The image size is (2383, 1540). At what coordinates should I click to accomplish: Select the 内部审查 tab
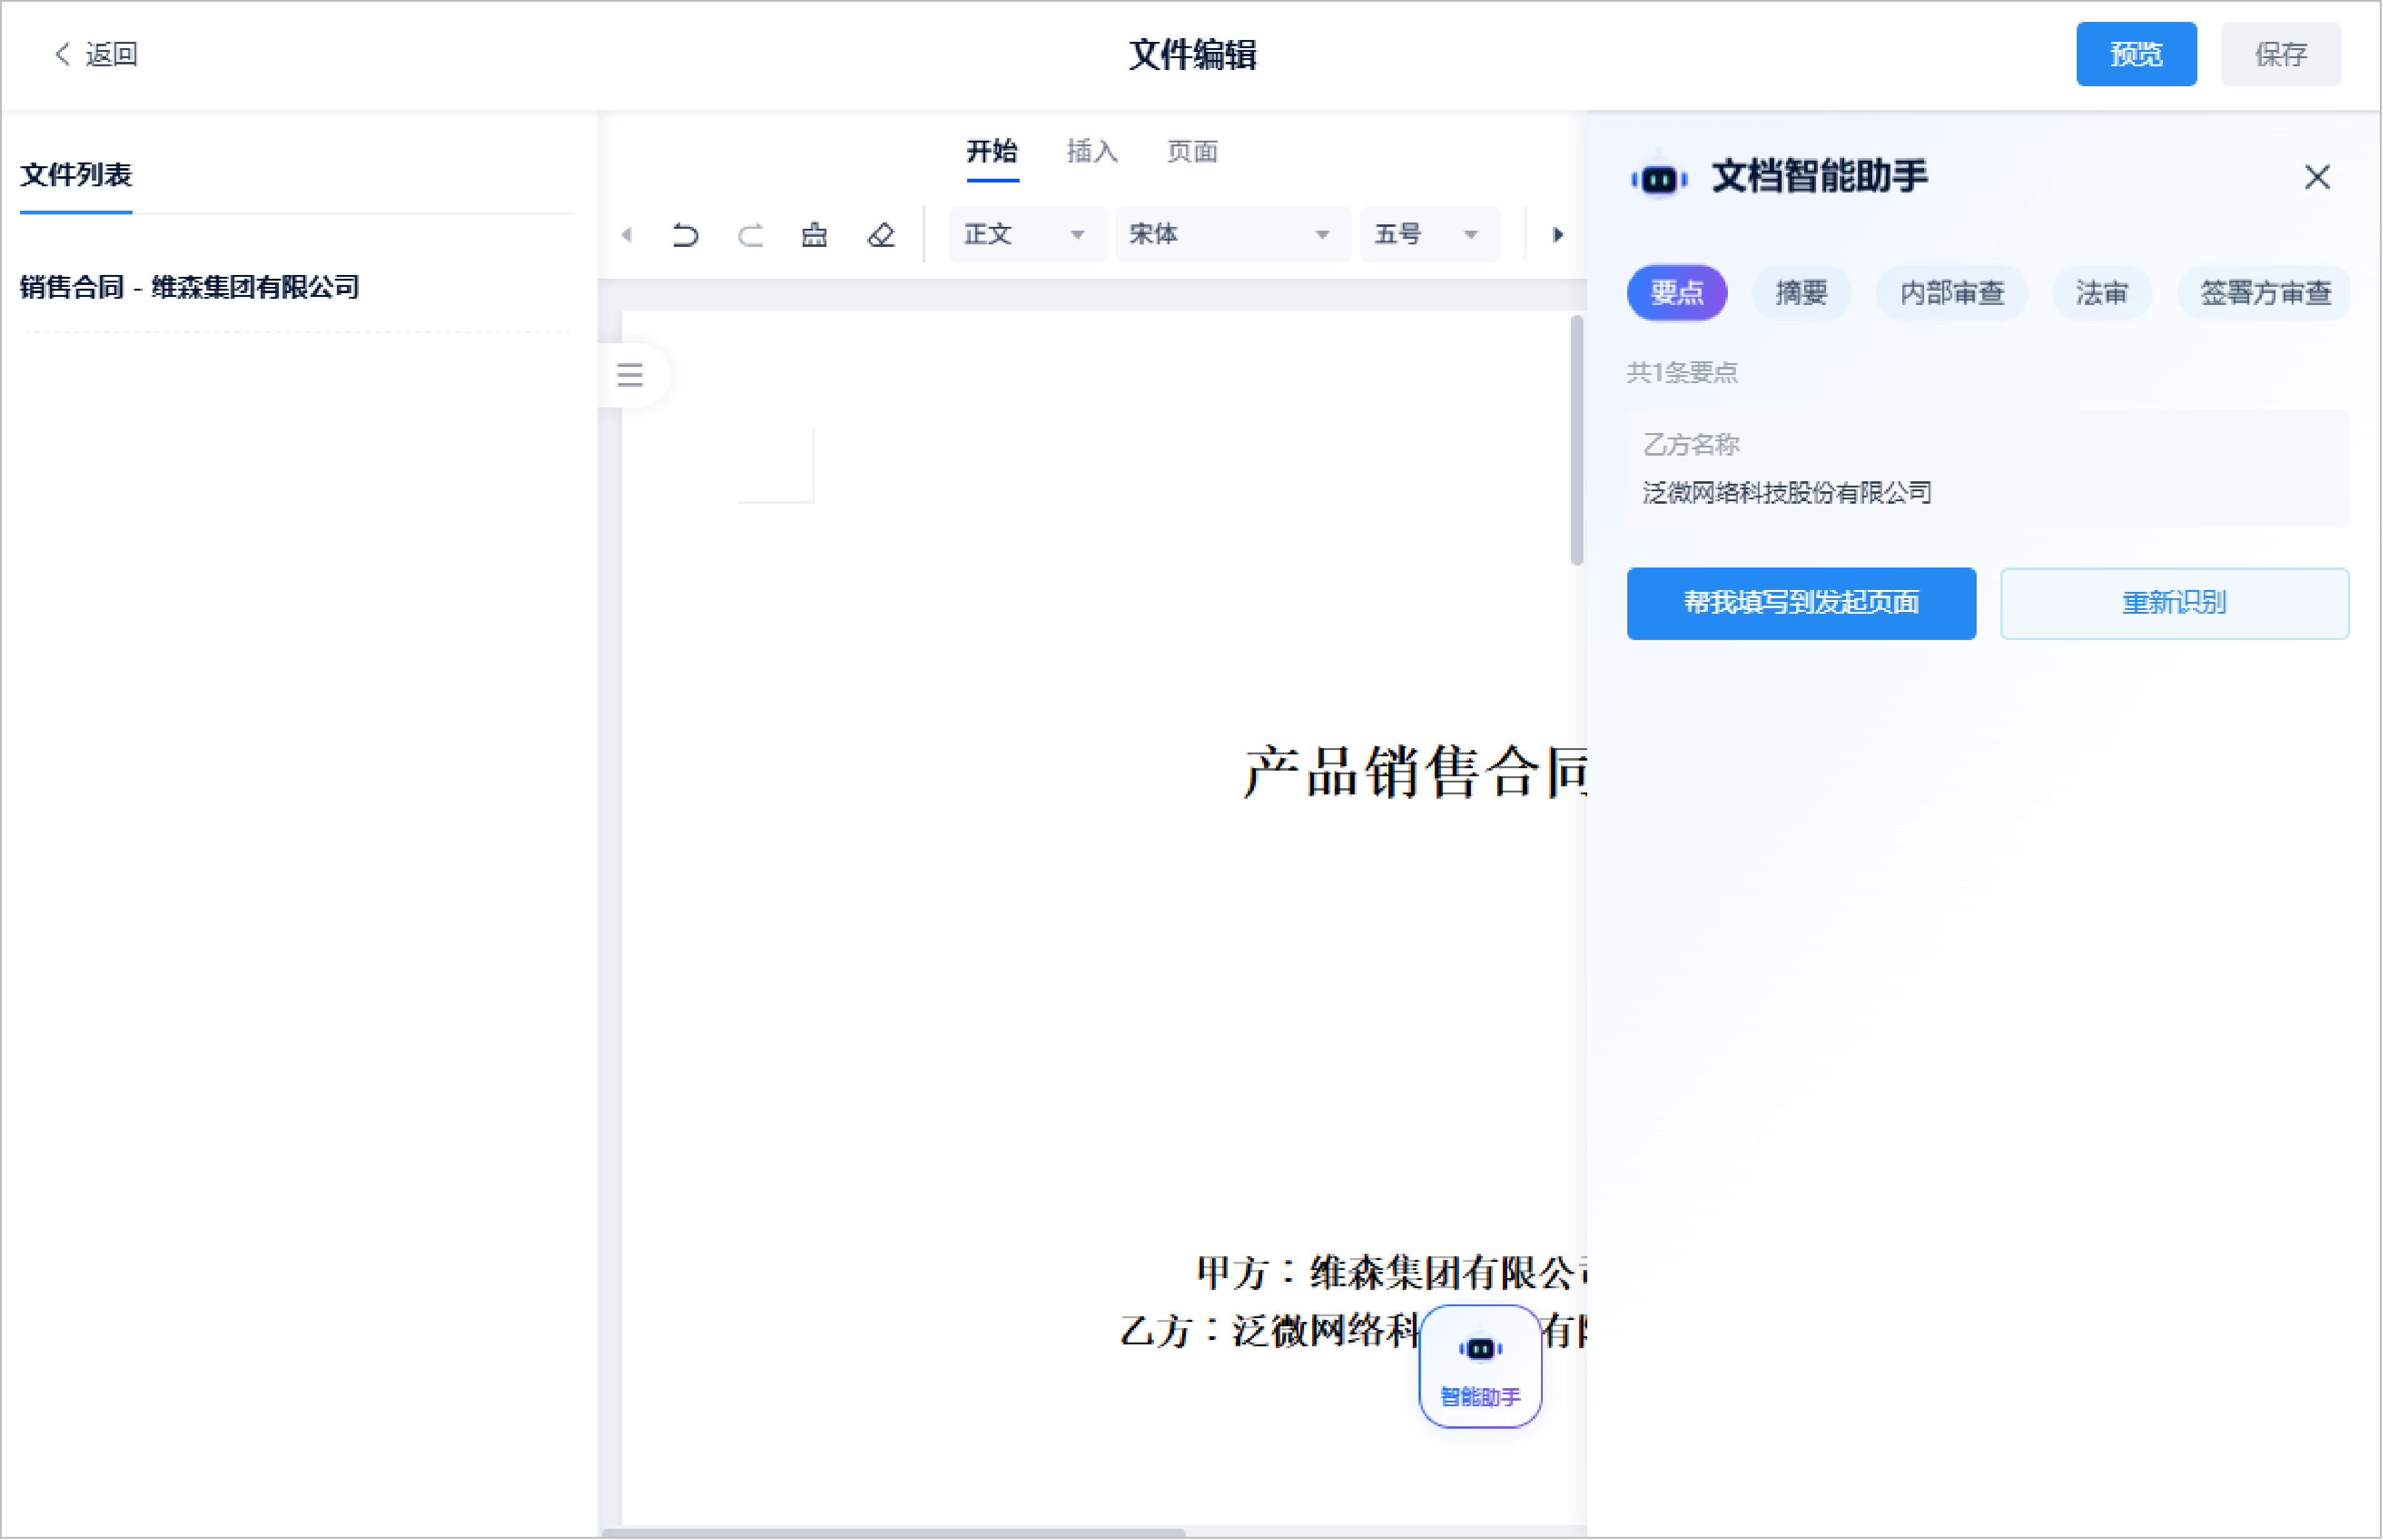[x=1951, y=293]
